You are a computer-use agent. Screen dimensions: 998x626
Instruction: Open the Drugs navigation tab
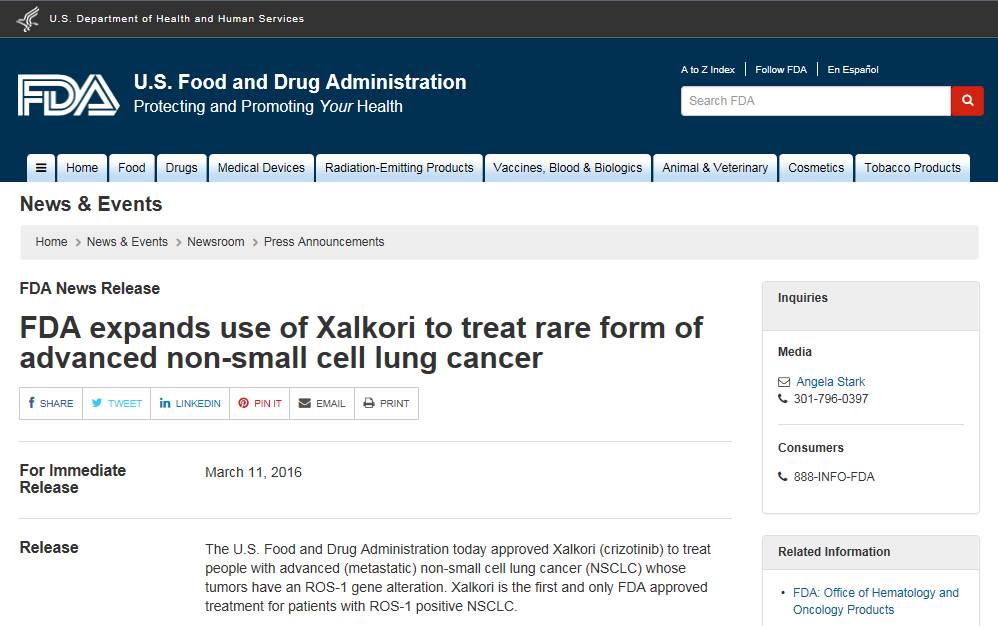pos(181,168)
